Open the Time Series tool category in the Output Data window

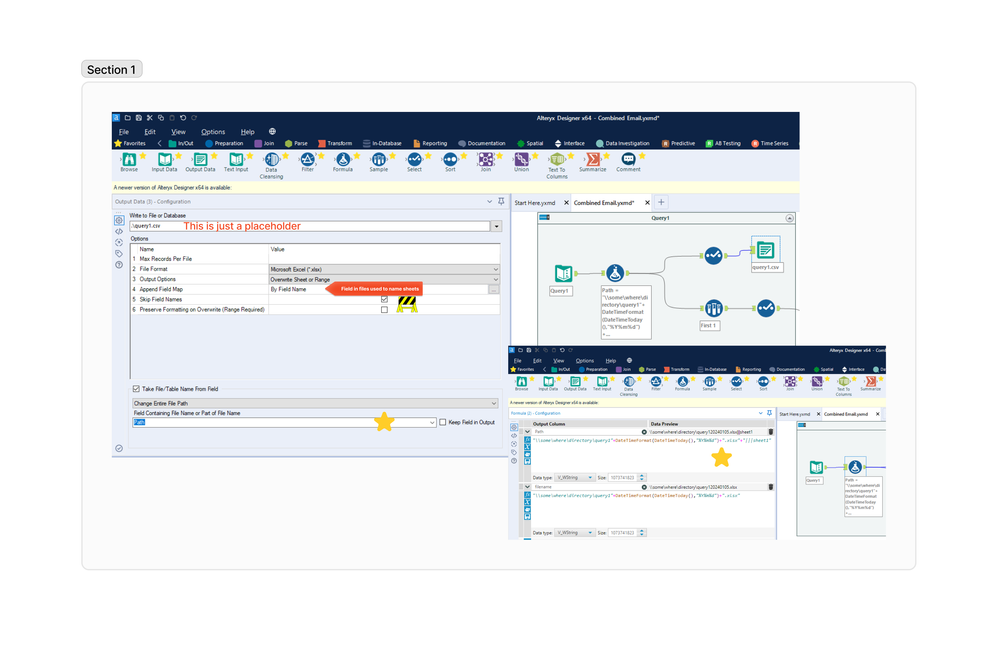click(x=770, y=143)
